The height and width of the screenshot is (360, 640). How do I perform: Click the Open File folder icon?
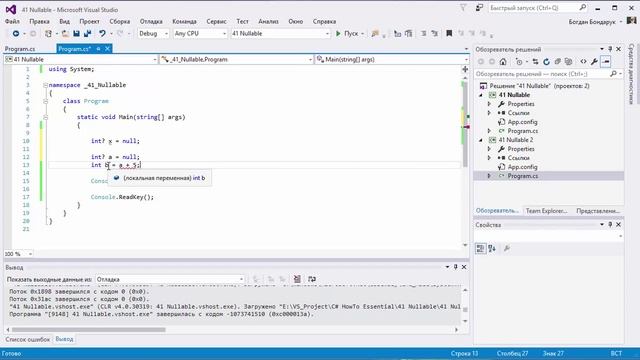pyautogui.click(x=65, y=33)
